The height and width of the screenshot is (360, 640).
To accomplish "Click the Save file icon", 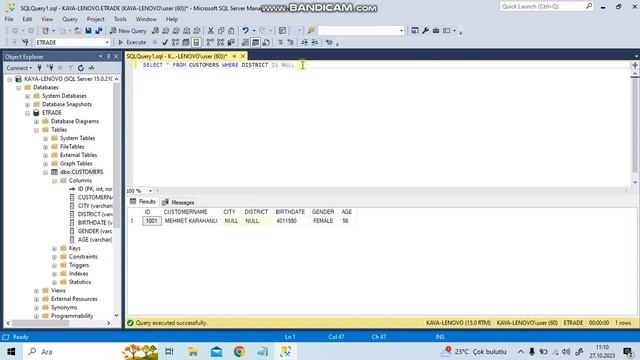I will (88, 31).
